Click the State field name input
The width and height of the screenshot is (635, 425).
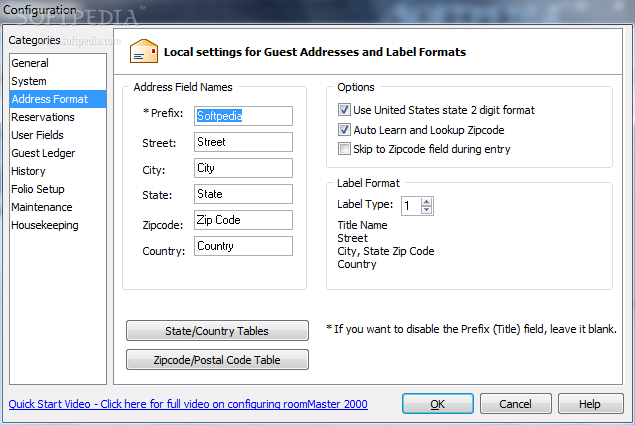[243, 194]
